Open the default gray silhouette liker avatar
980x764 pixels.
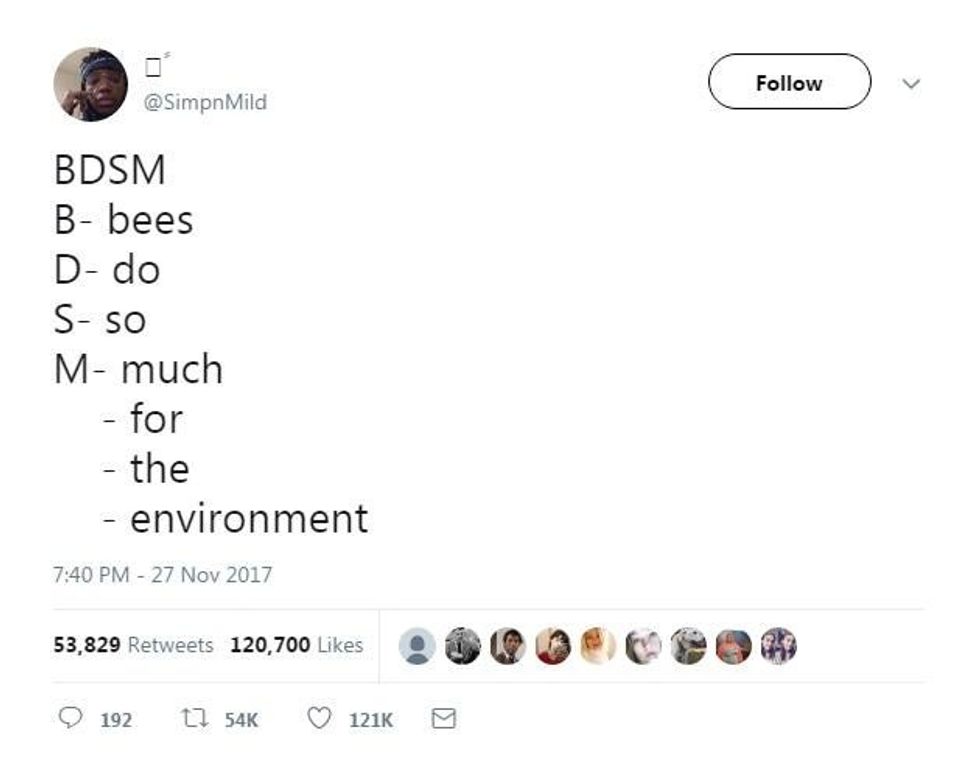click(x=416, y=646)
